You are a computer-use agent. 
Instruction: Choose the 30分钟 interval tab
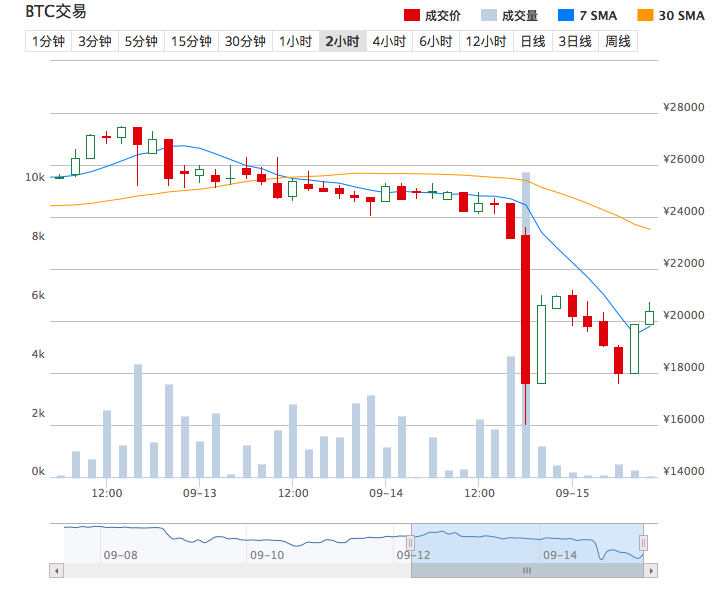coord(245,42)
